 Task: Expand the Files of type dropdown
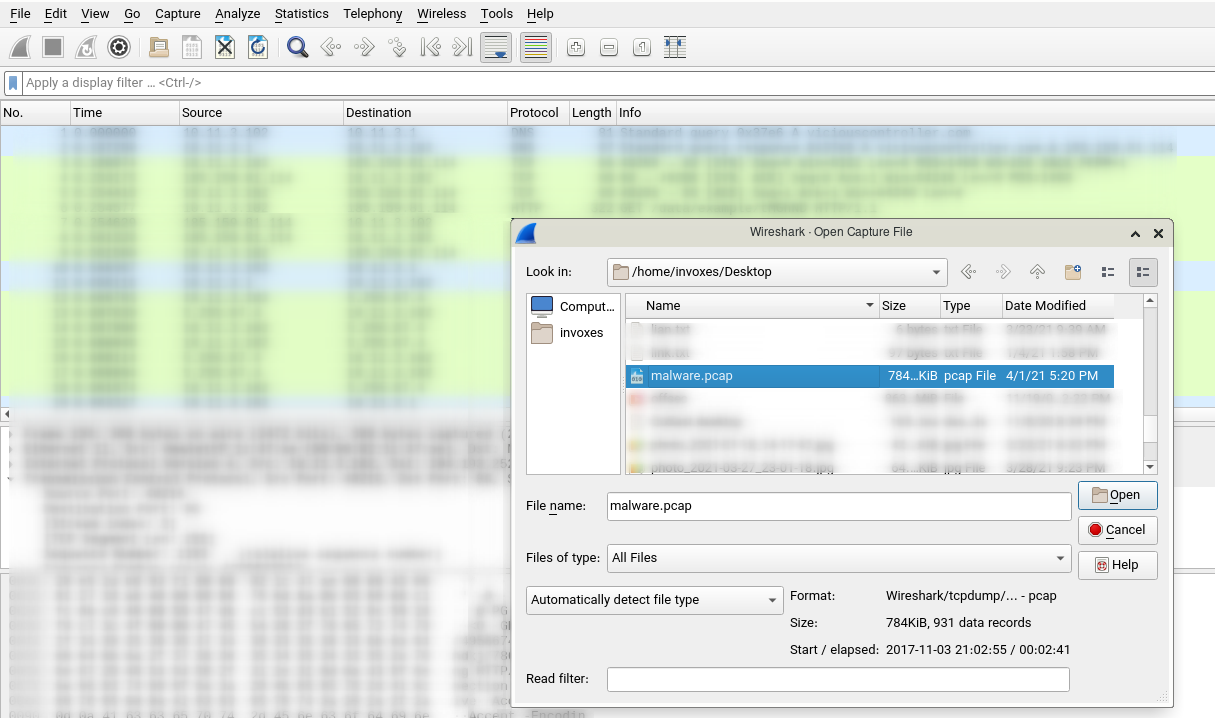tap(839, 558)
